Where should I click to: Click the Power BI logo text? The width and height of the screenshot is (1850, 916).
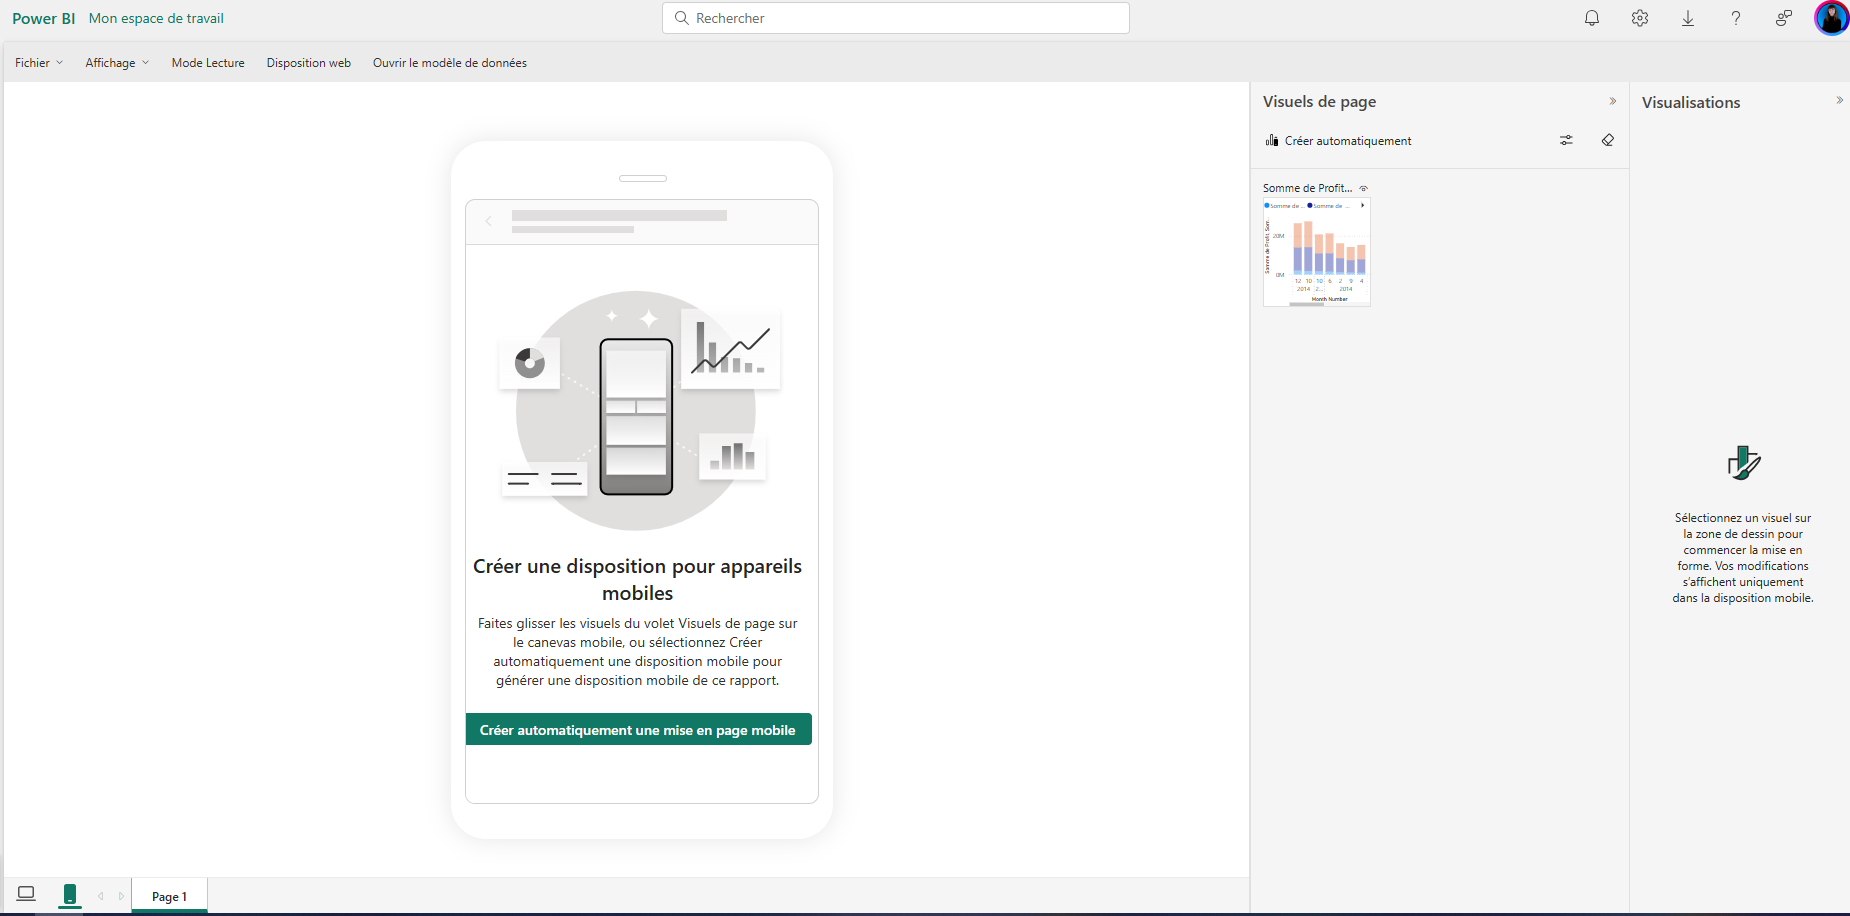43,18
